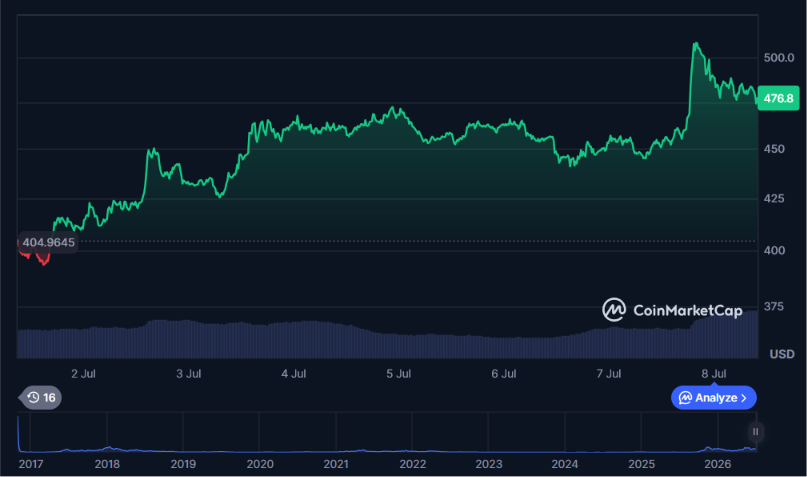The width and height of the screenshot is (807, 477).
Task: Click the timeline range pause handle
Action: click(x=755, y=432)
